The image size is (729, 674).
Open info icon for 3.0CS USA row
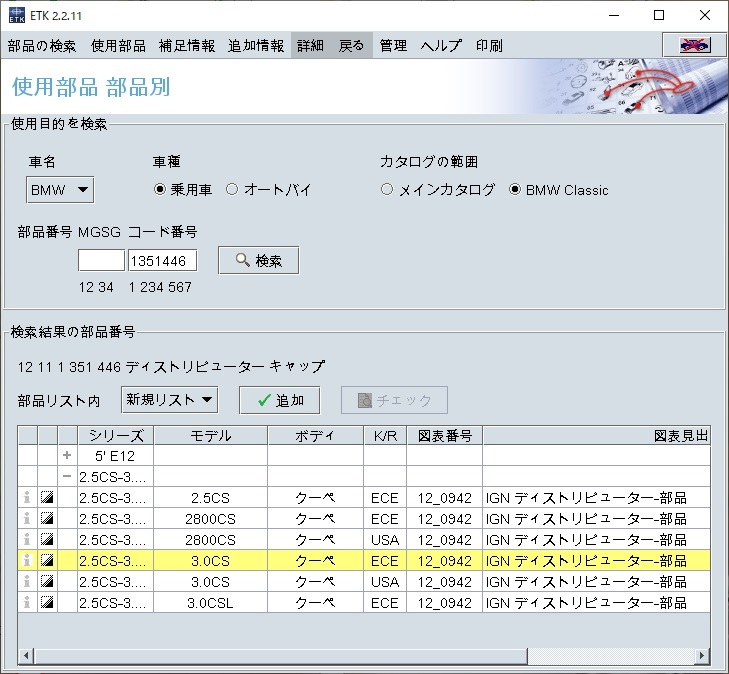coord(27,581)
